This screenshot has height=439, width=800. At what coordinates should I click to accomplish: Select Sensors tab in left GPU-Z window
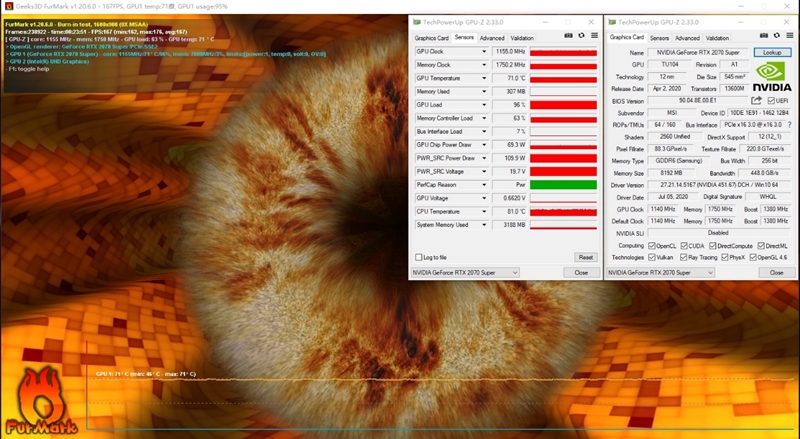(x=464, y=37)
